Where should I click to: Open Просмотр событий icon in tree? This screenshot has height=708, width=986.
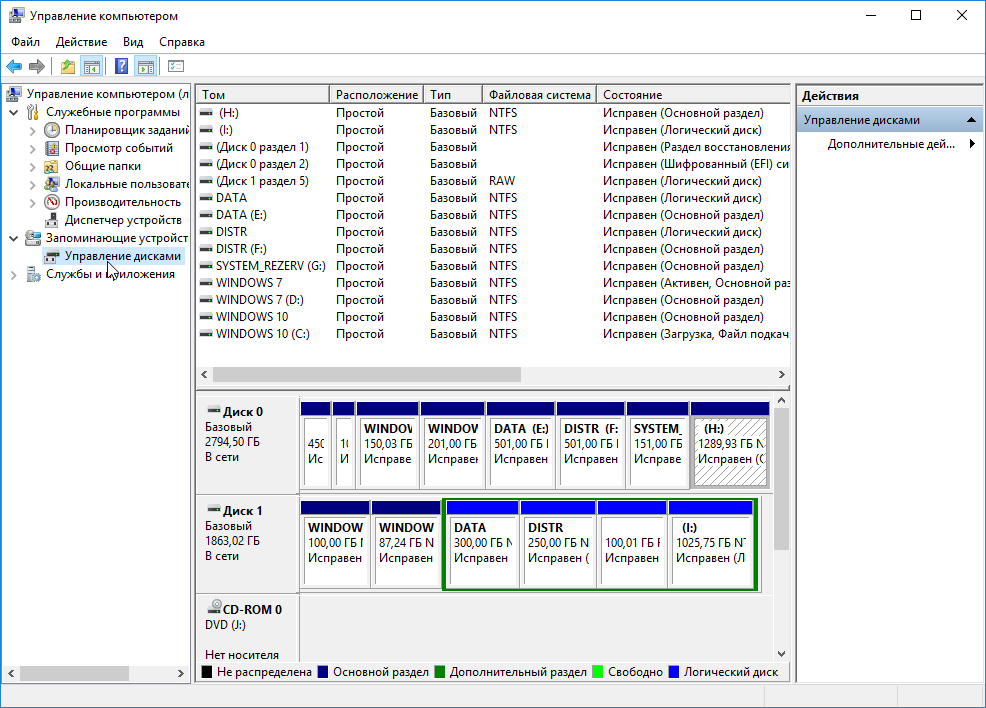coord(52,148)
